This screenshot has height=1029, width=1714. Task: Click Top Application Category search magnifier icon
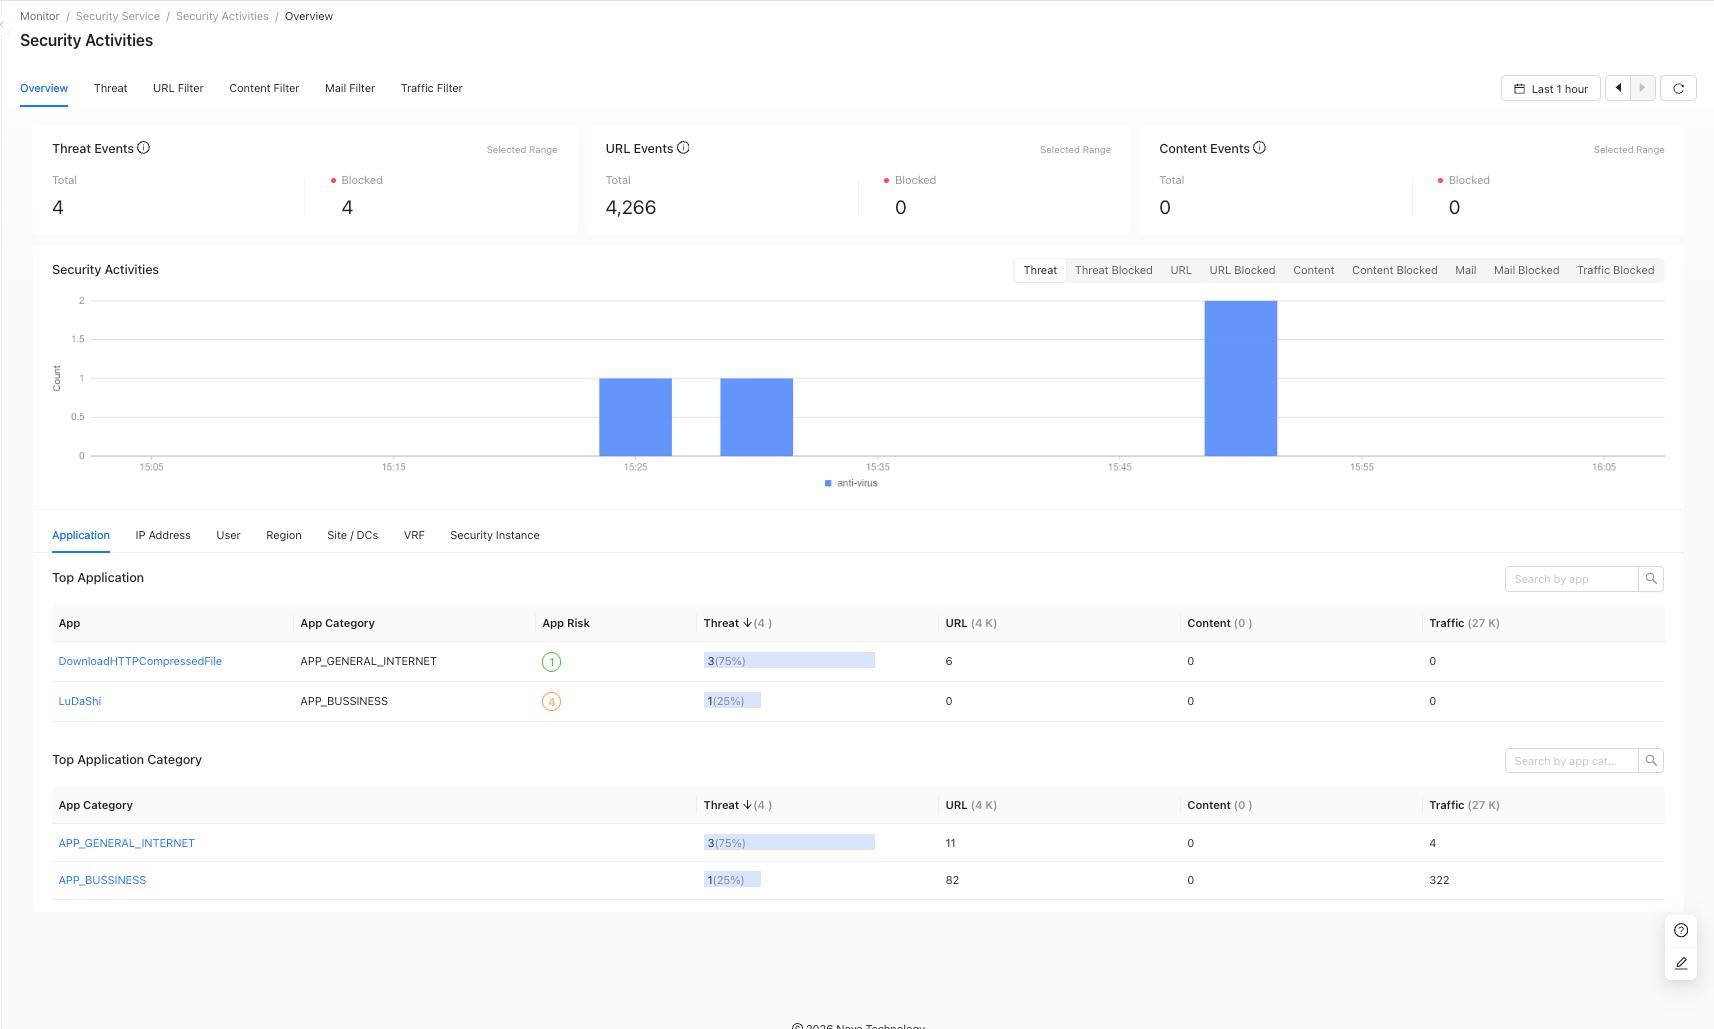(x=1651, y=761)
